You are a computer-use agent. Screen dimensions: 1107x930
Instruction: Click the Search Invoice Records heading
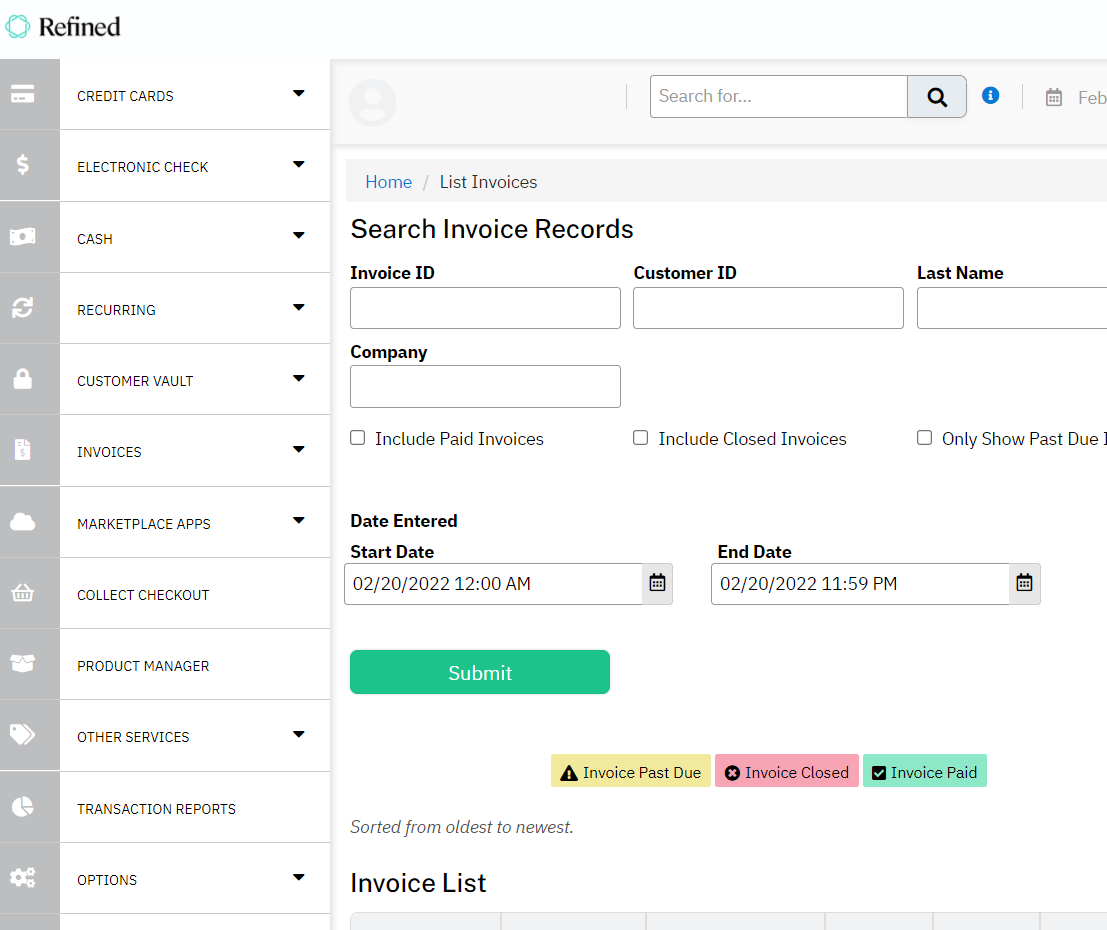[492, 229]
